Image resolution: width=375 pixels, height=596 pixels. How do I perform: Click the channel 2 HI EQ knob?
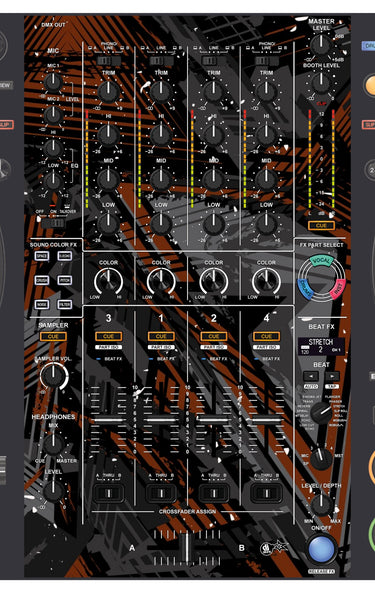coord(214,135)
